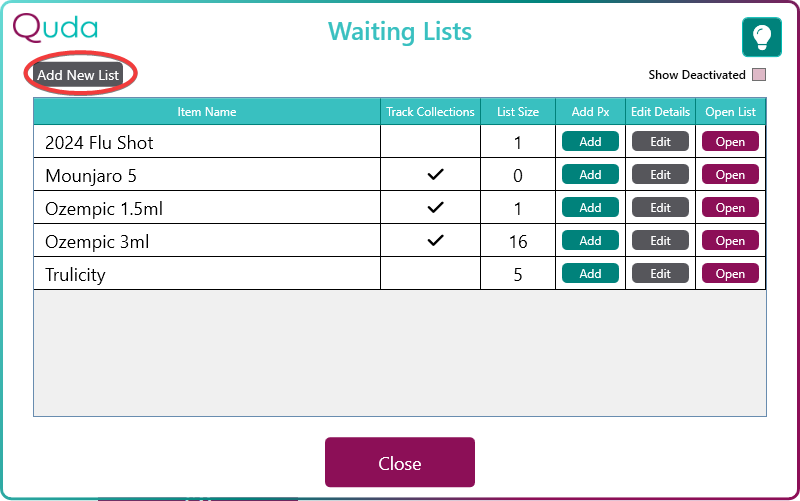Sort by List Size column header

click(518, 112)
